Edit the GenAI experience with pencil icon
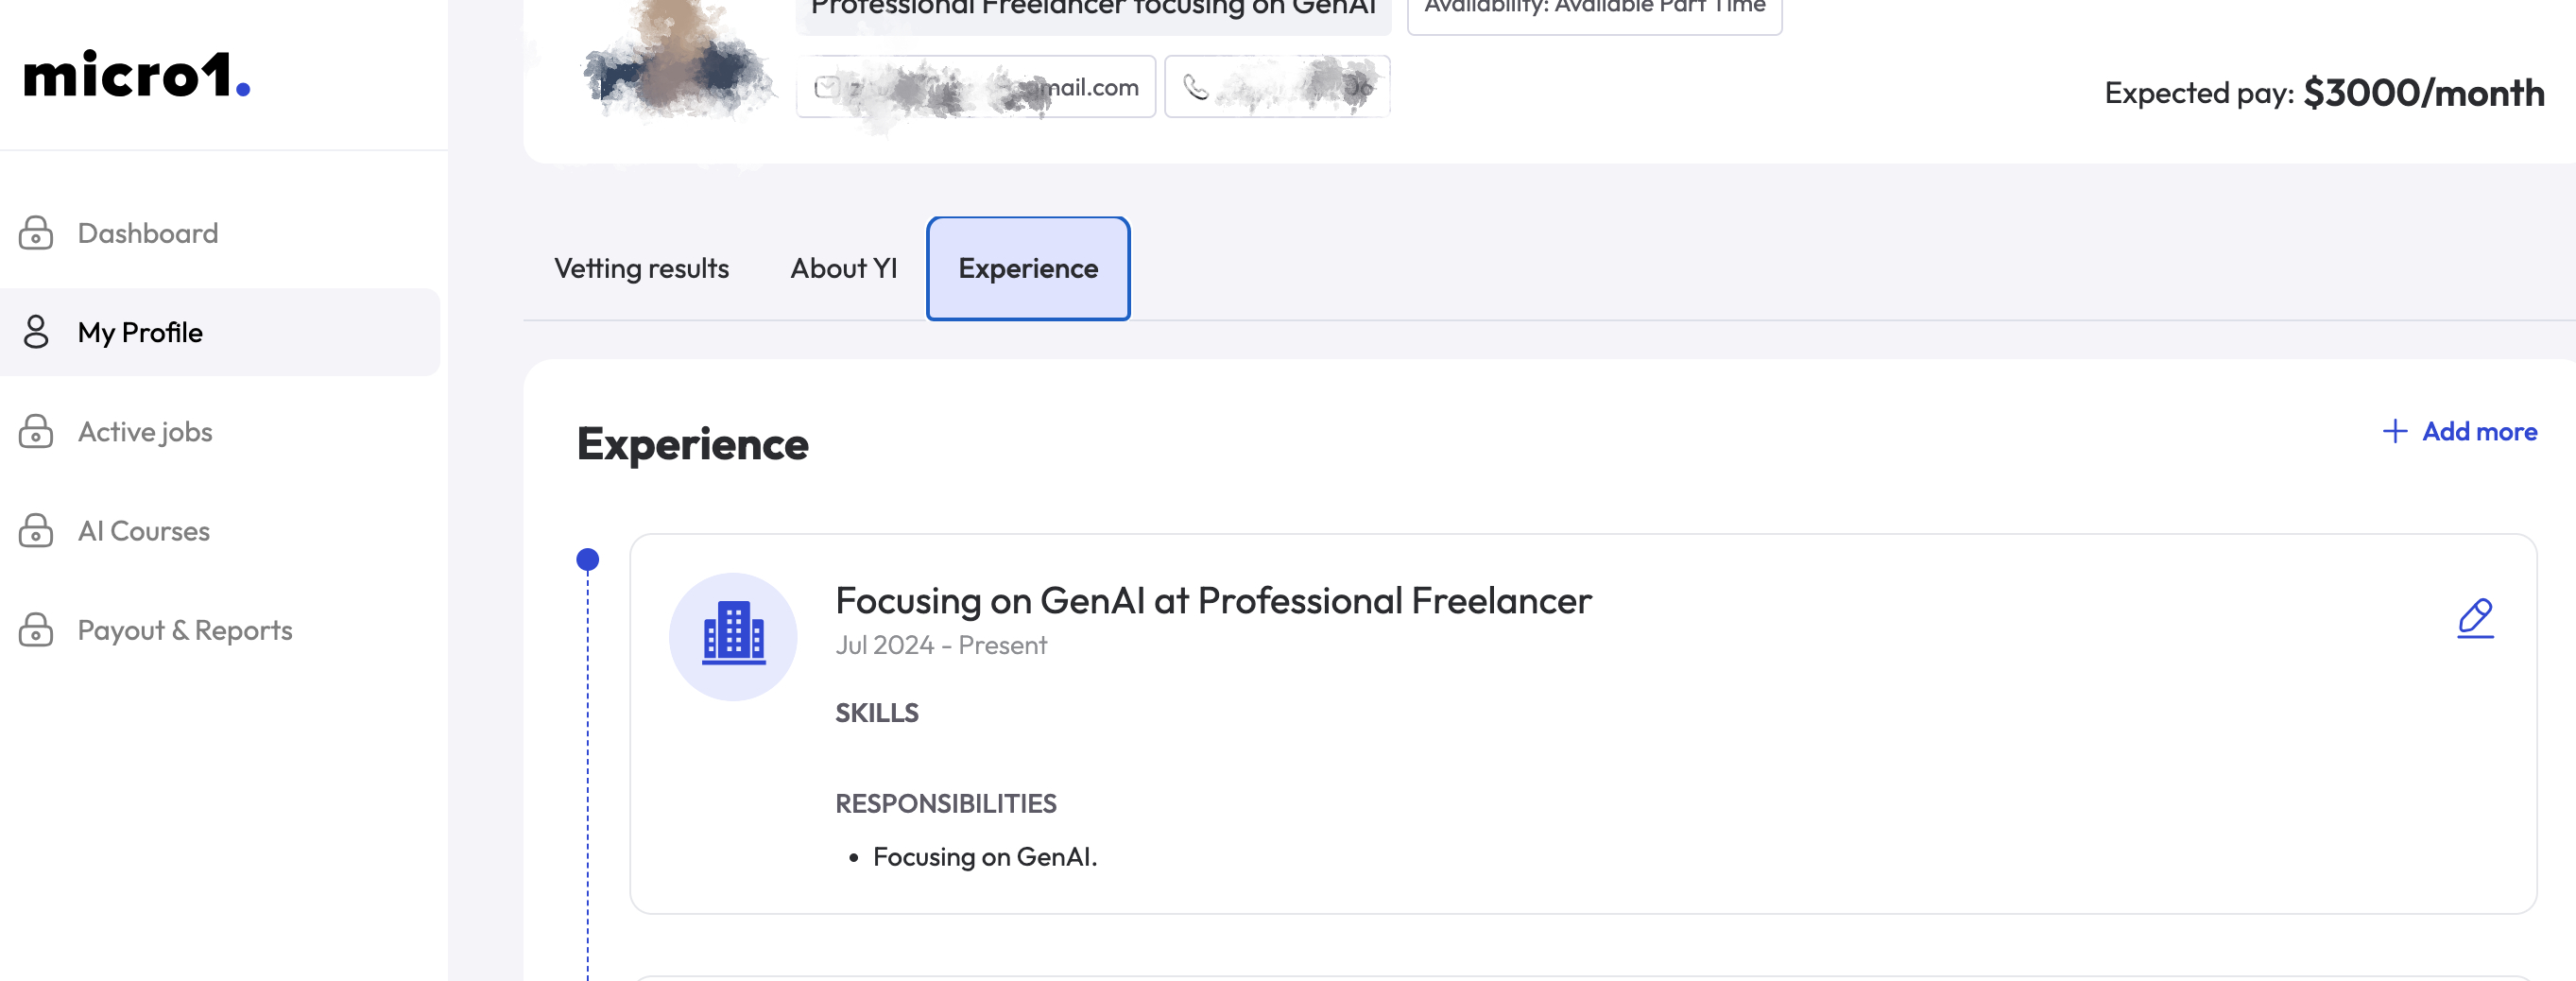Screen dimensions: 2576x981 (x=2475, y=618)
